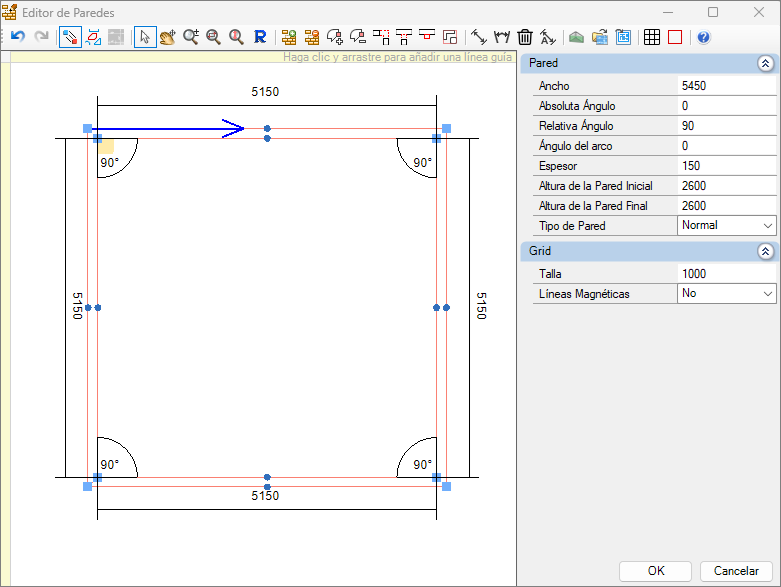Edit the Absoluta Ángulo value field
The height and width of the screenshot is (587, 781).
pos(727,106)
